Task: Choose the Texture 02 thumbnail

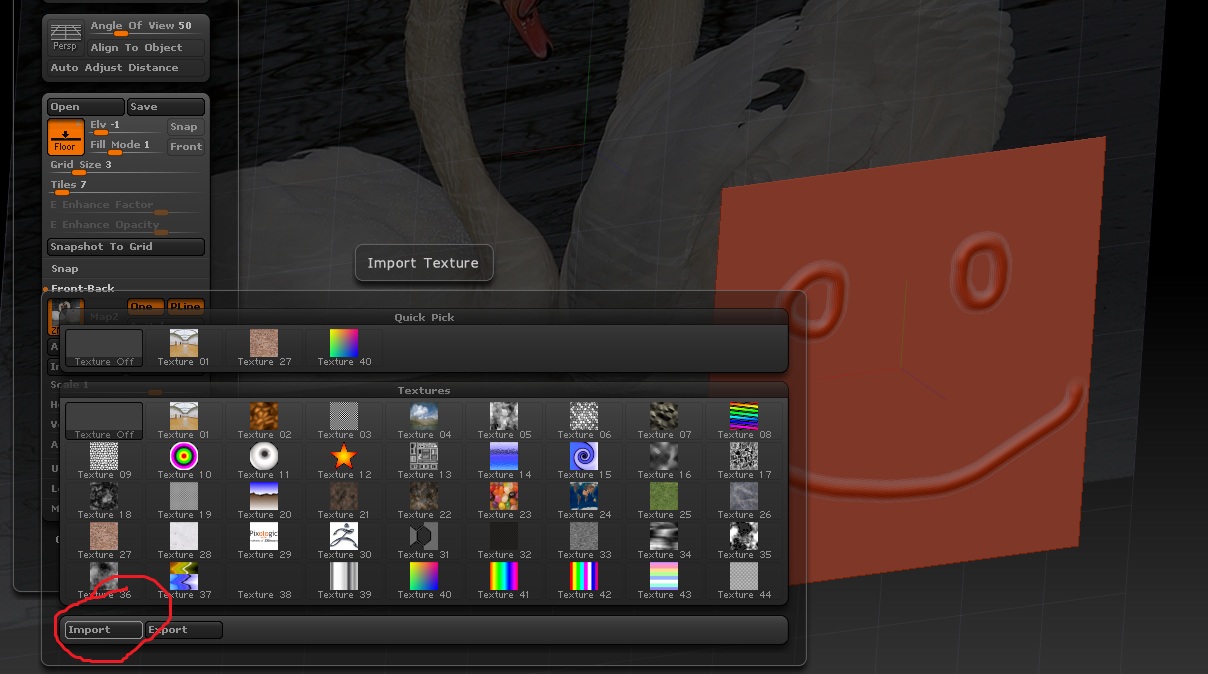Action: coord(264,421)
